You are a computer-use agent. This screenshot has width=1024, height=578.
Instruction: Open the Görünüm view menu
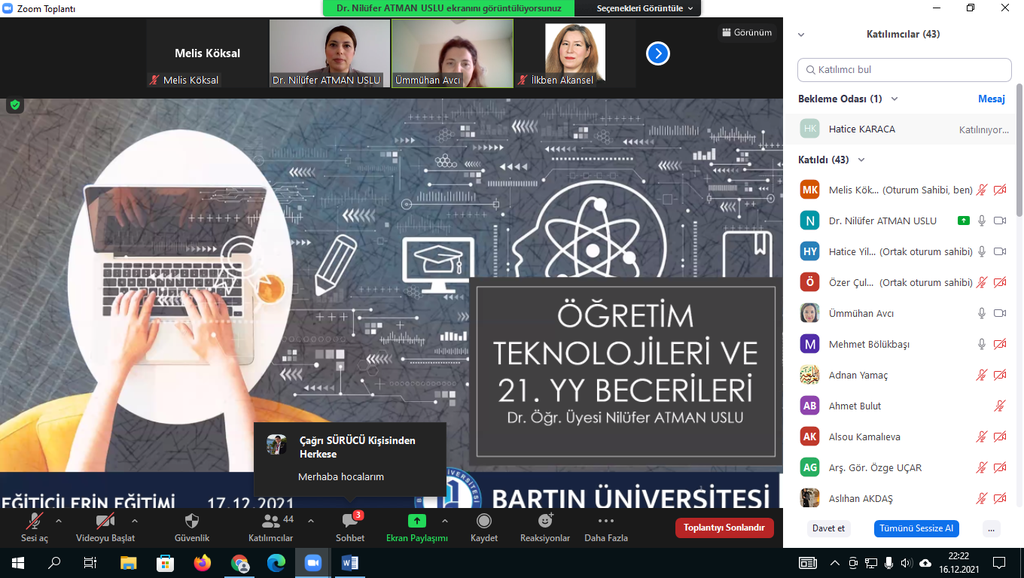coord(746,32)
